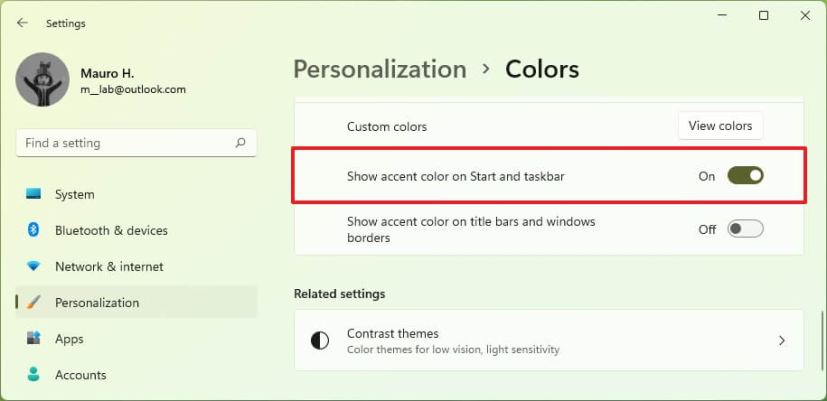Click the Accounts person icon
Image resolution: width=827 pixels, height=401 pixels.
(x=34, y=375)
